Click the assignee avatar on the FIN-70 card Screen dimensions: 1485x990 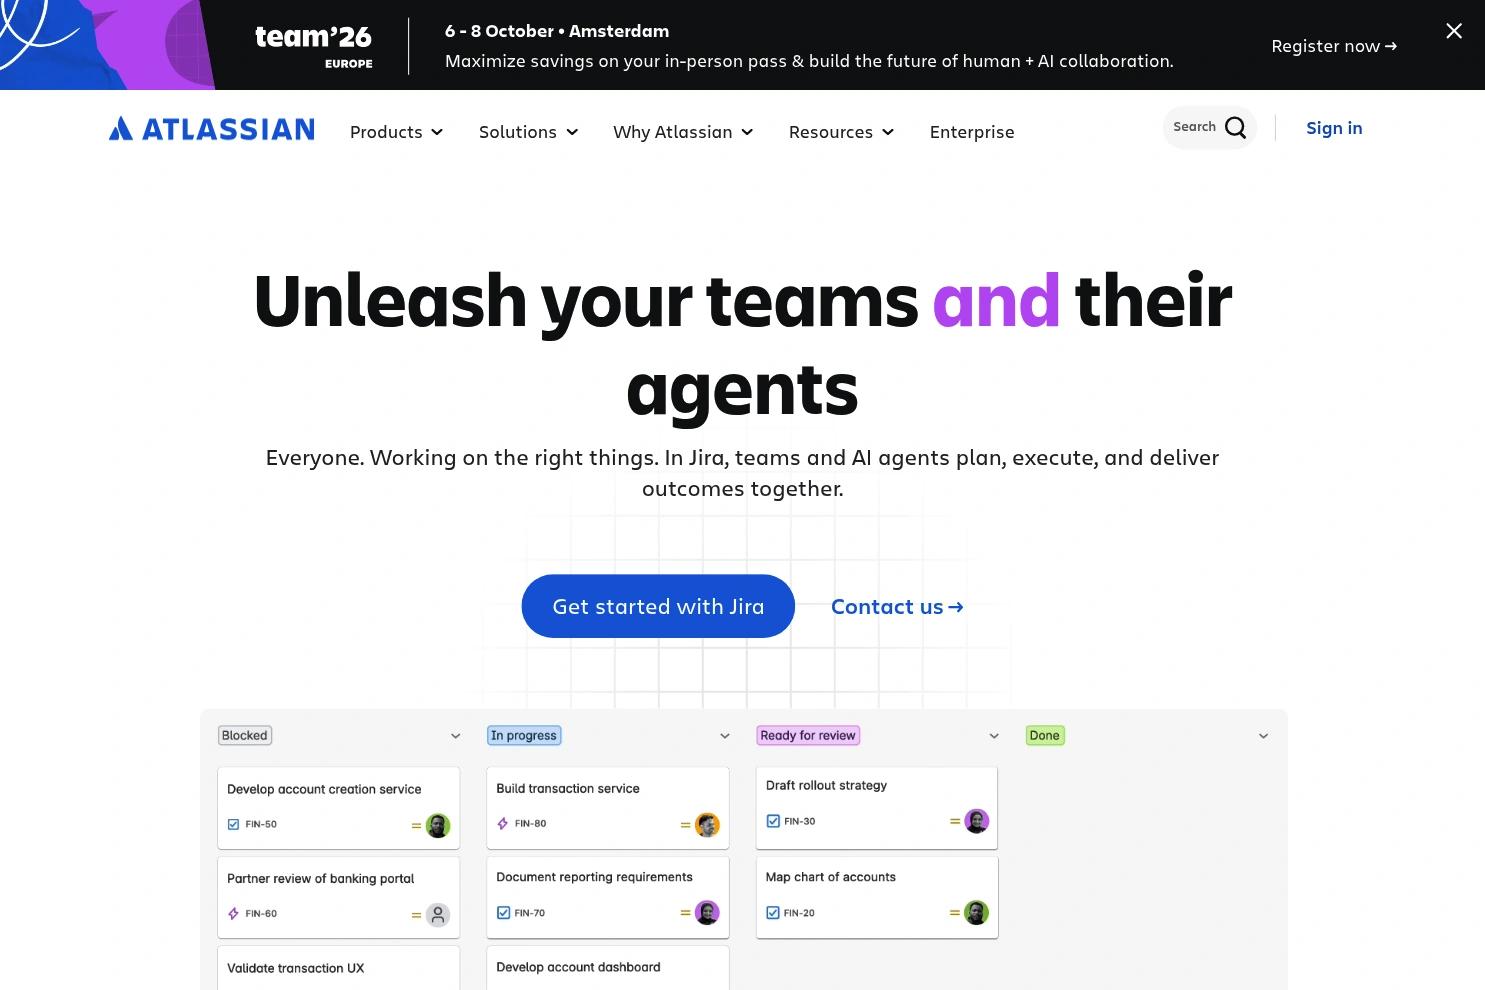(707, 913)
